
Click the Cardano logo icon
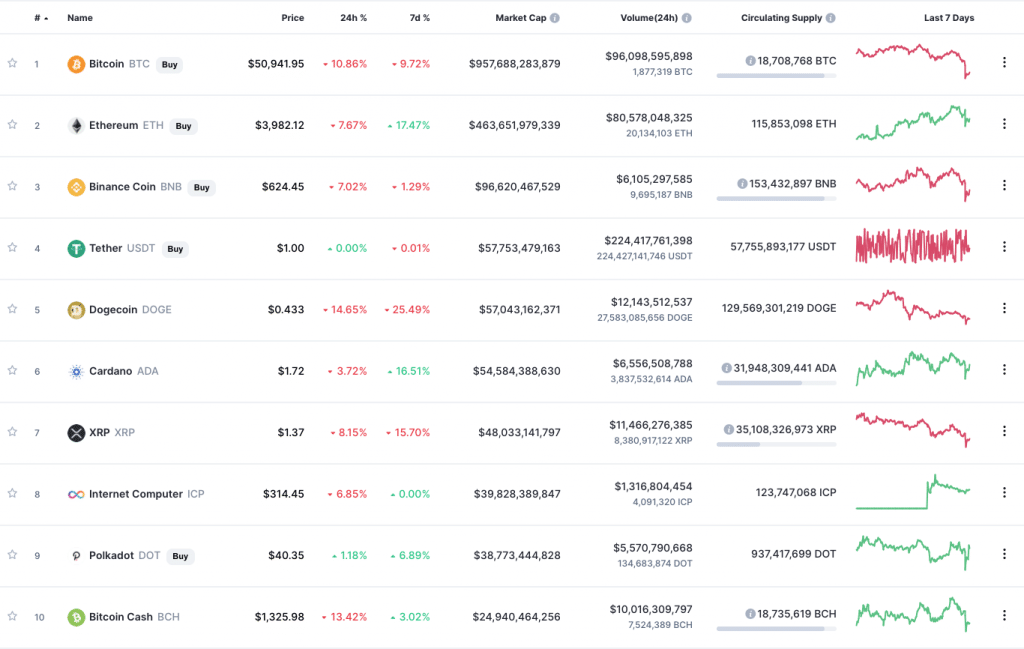[x=76, y=371]
